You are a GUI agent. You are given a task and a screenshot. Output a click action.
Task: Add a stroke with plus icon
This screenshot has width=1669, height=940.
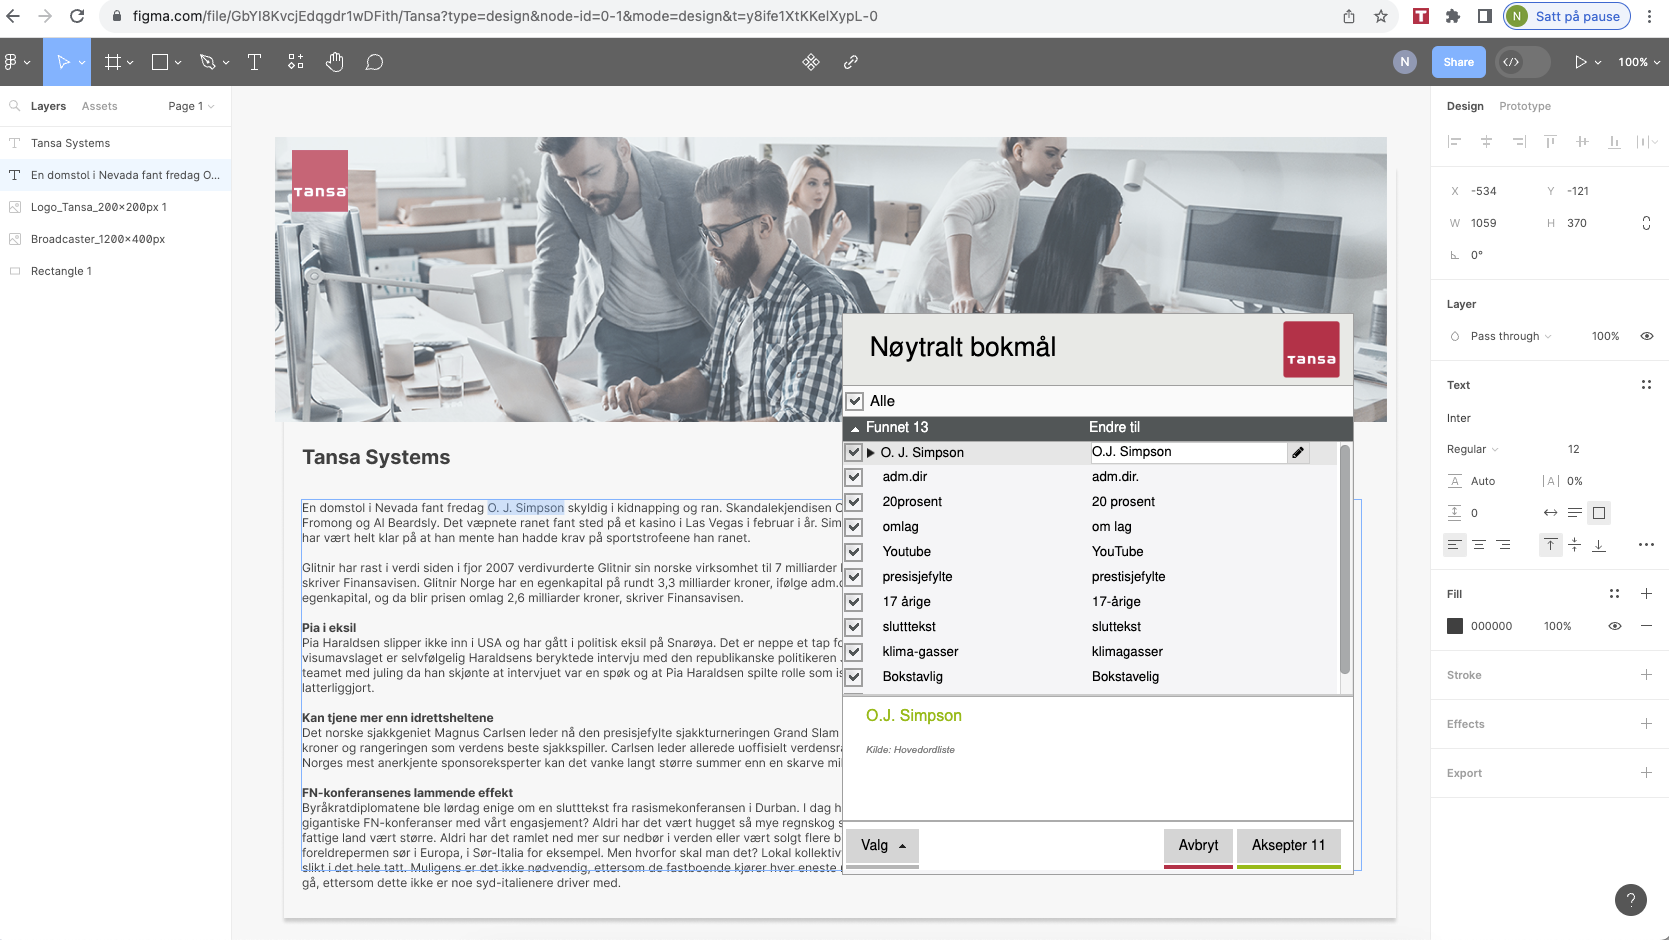pos(1646,675)
